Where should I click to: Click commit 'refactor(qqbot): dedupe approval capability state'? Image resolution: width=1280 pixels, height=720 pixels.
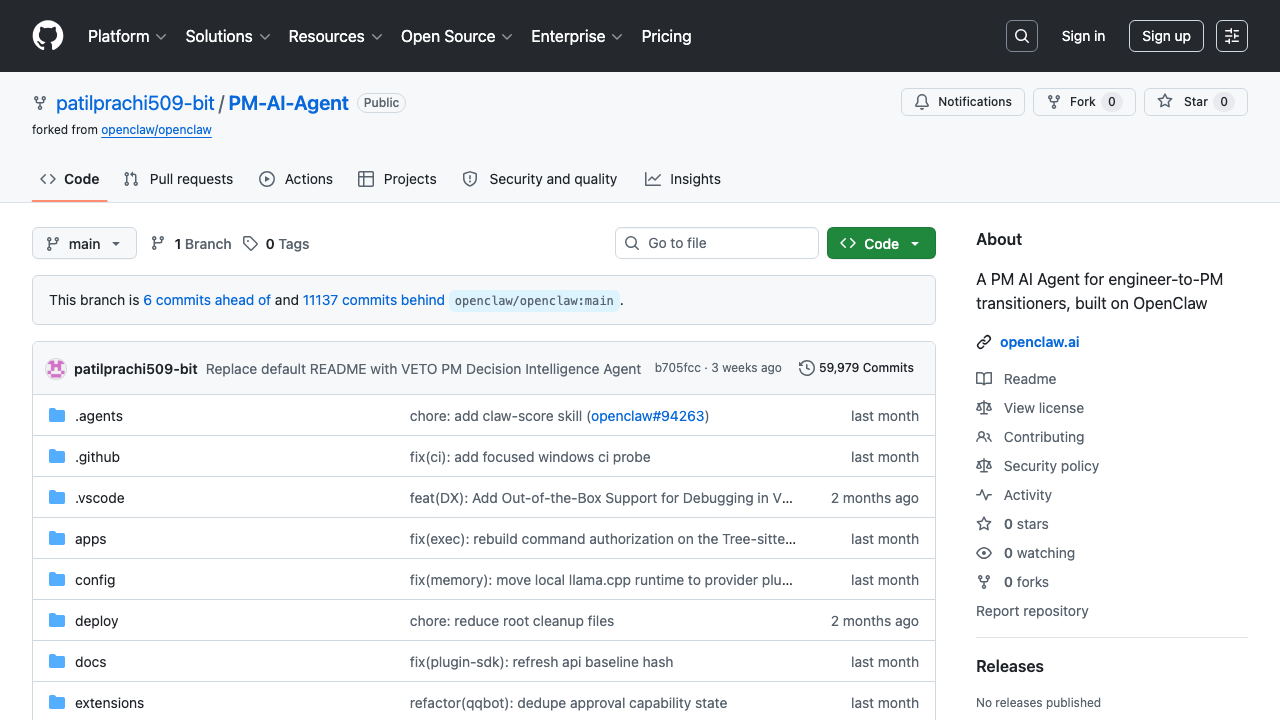tap(568, 703)
